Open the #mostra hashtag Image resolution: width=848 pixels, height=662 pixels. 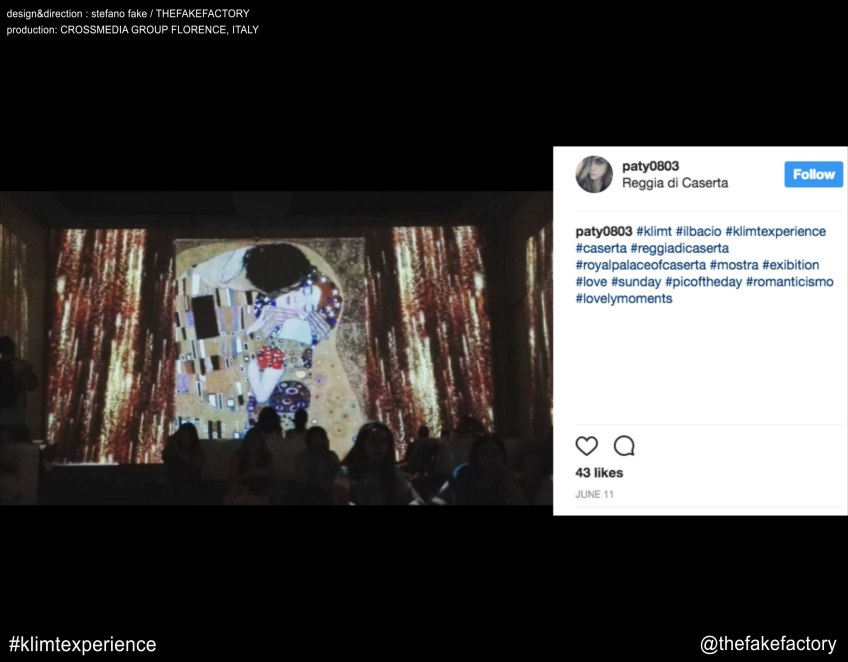pyautogui.click(x=734, y=265)
